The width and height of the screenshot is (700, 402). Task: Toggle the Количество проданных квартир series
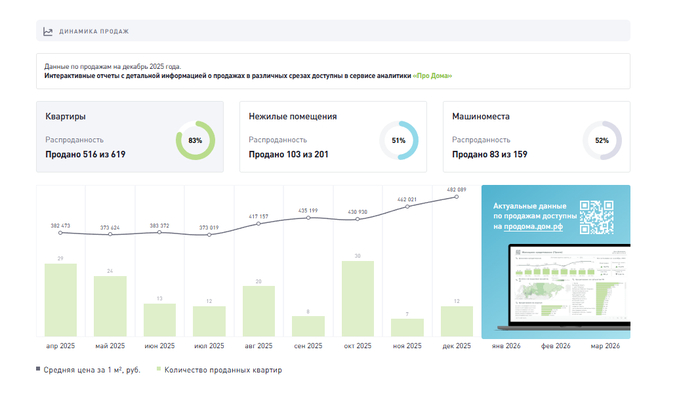(x=222, y=370)
